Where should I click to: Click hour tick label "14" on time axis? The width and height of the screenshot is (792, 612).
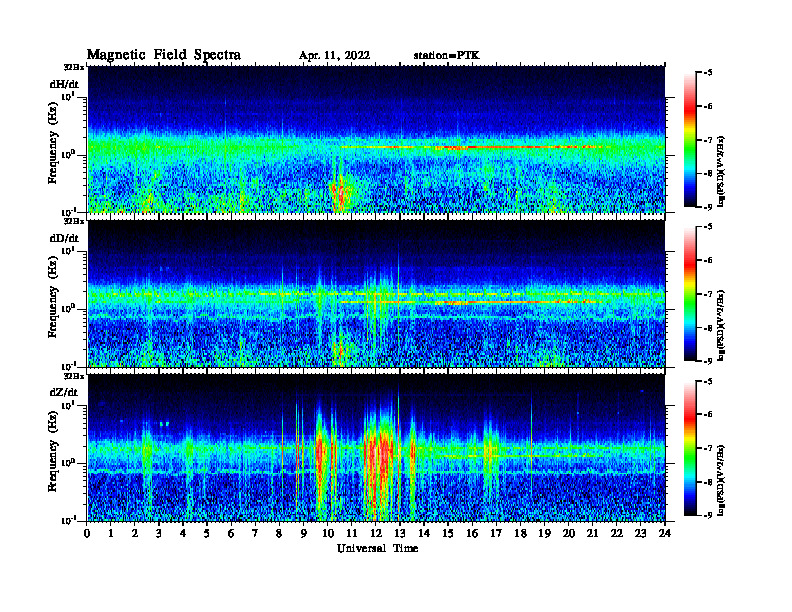[424, 534]
